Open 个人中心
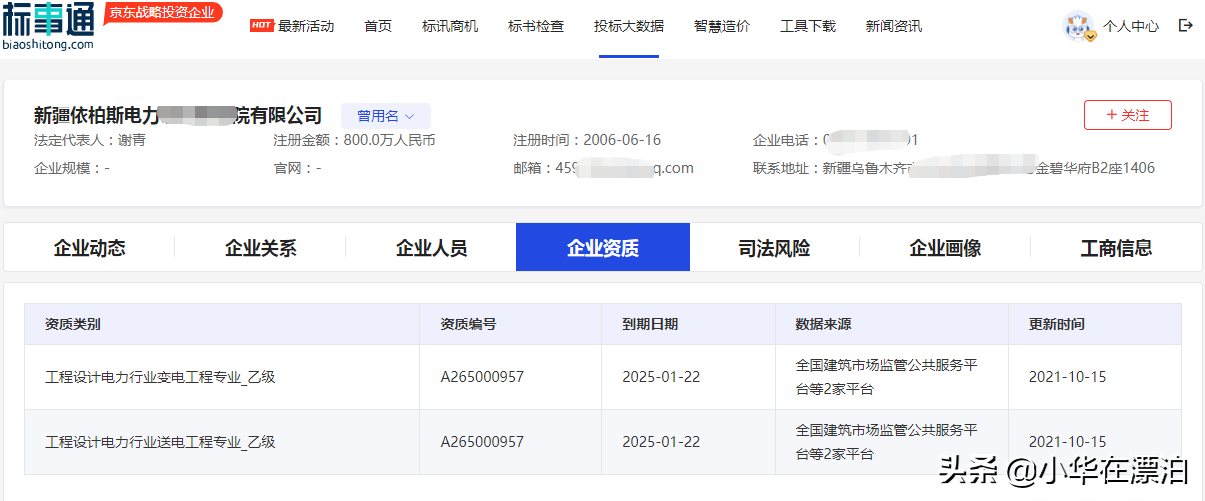 coord(1131,27)
